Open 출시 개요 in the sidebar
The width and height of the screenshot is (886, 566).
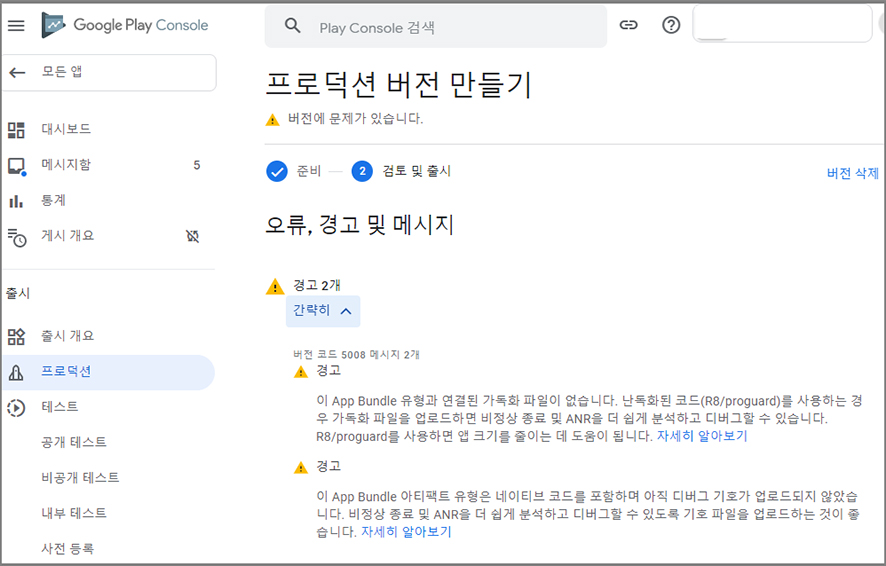pyautogui.click(x=68, y=336)
